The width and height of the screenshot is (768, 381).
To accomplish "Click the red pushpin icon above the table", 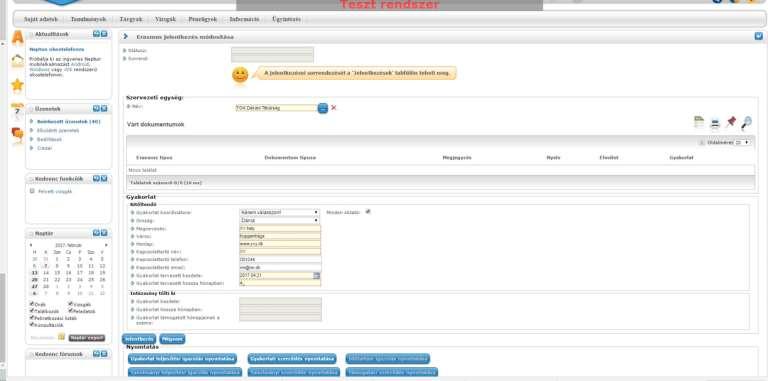I will coord(731,121).
